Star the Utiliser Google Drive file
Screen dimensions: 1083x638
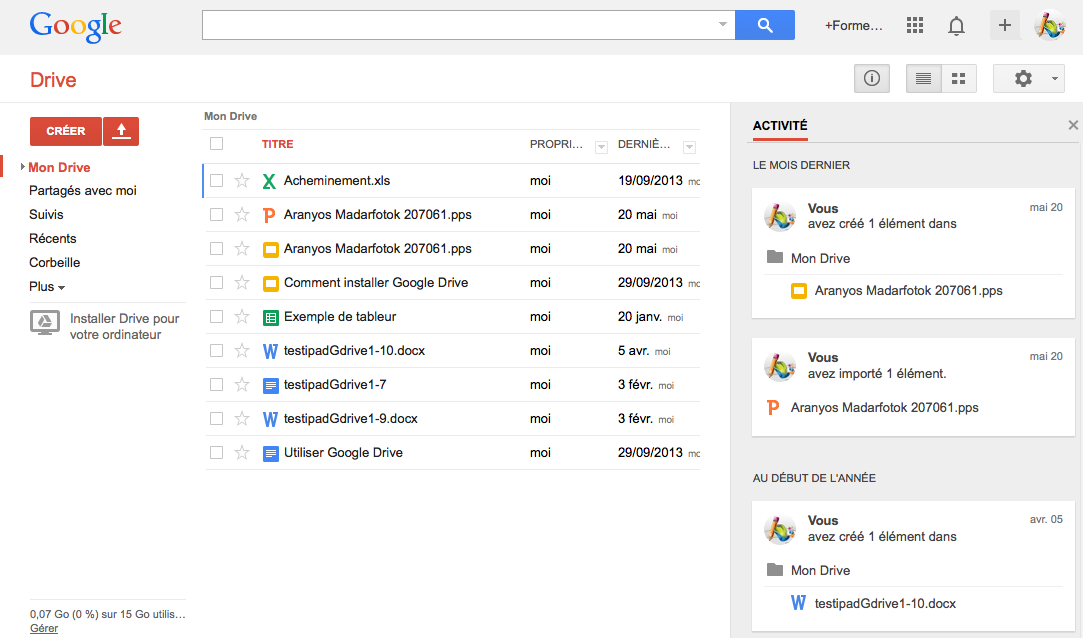pos(242,453)
